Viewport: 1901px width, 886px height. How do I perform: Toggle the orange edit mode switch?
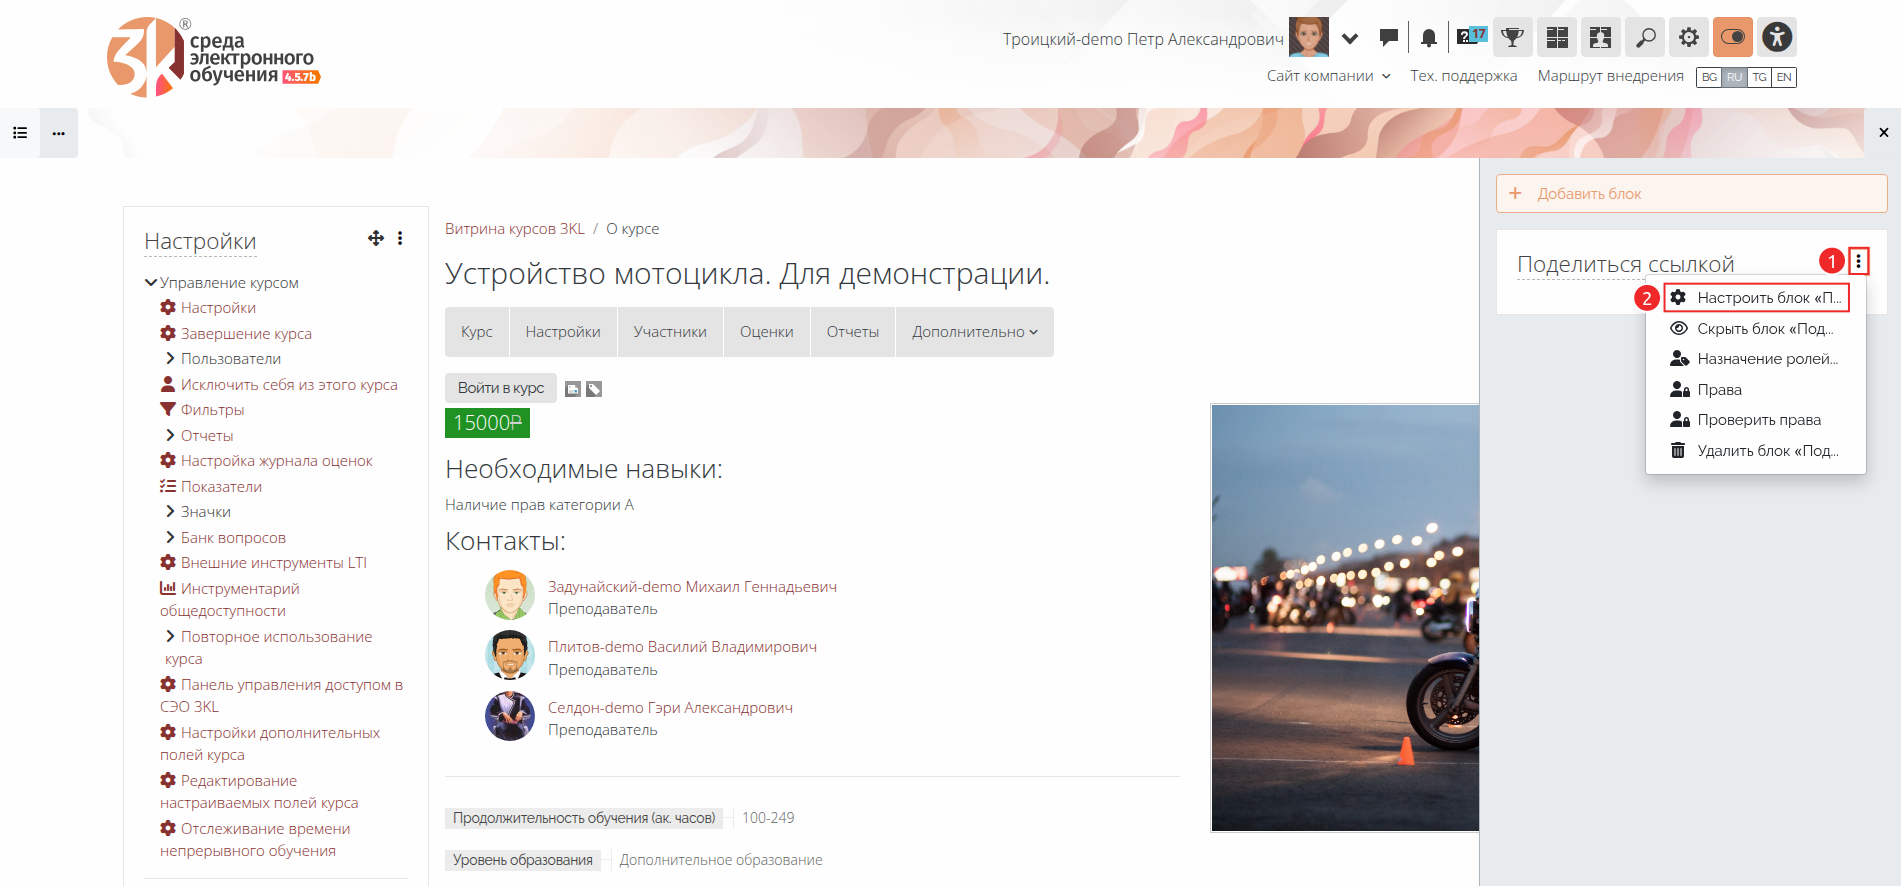point(1733,38)
